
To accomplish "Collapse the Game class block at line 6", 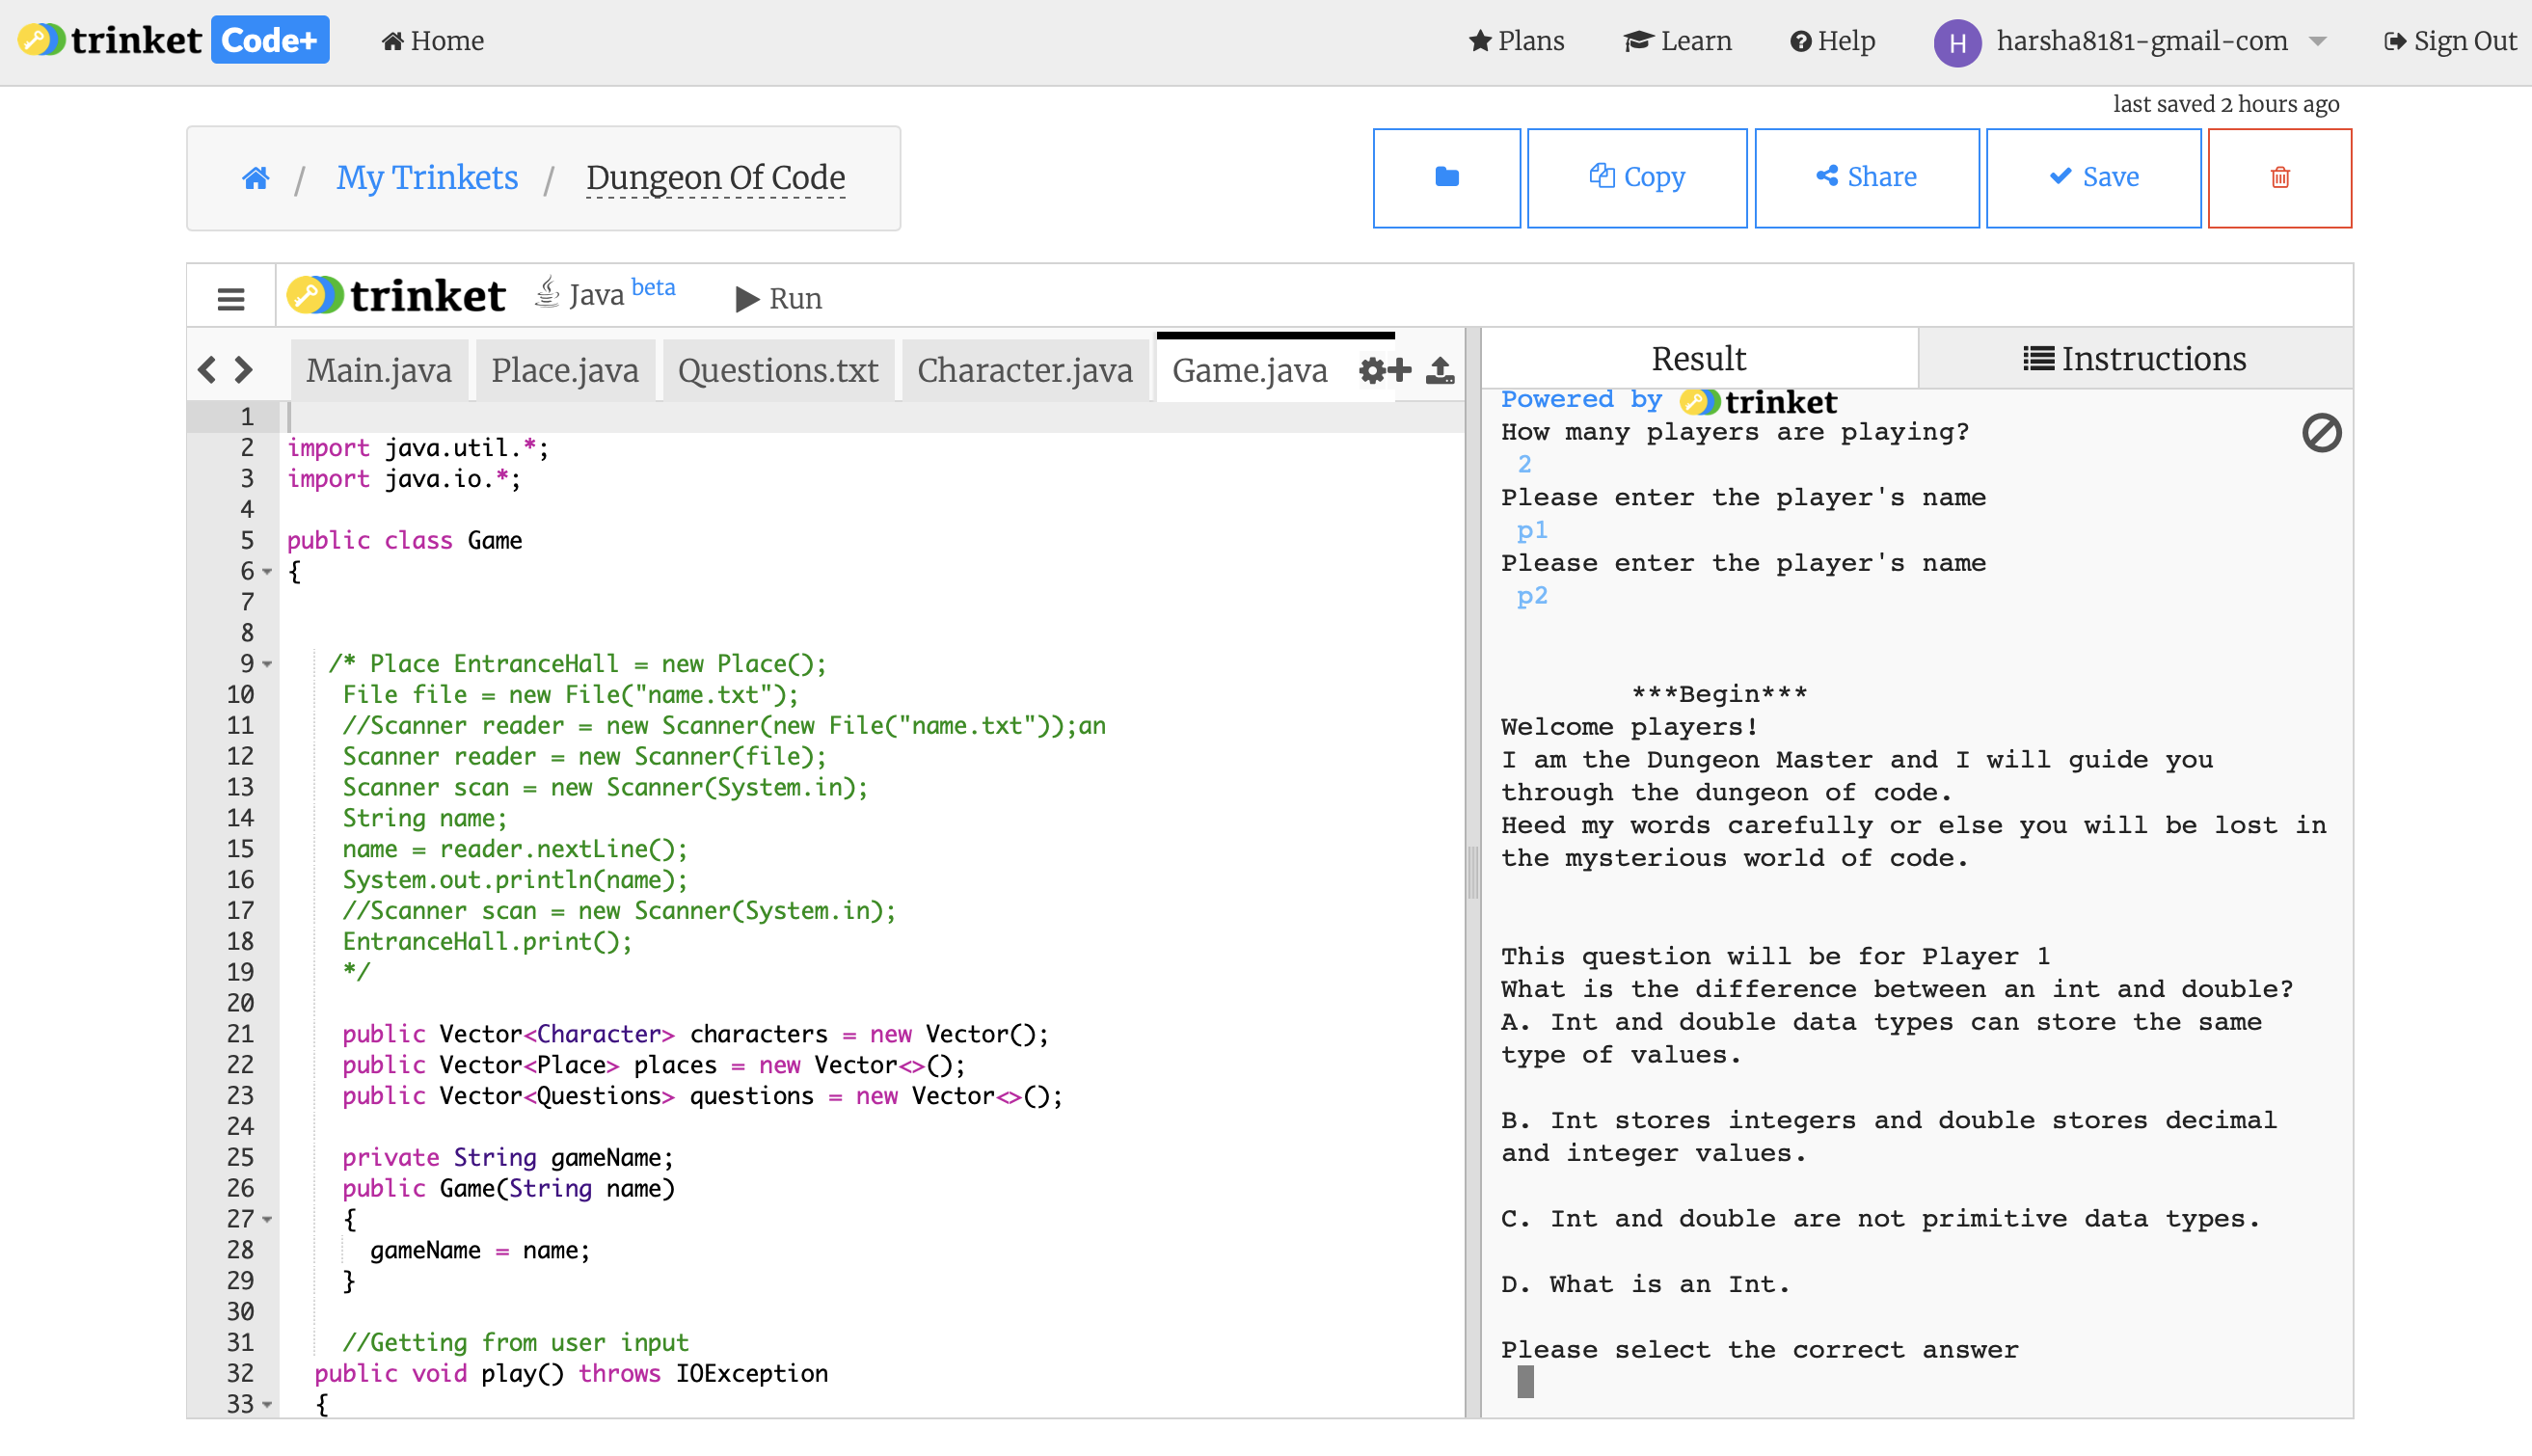I will point(268,572).
